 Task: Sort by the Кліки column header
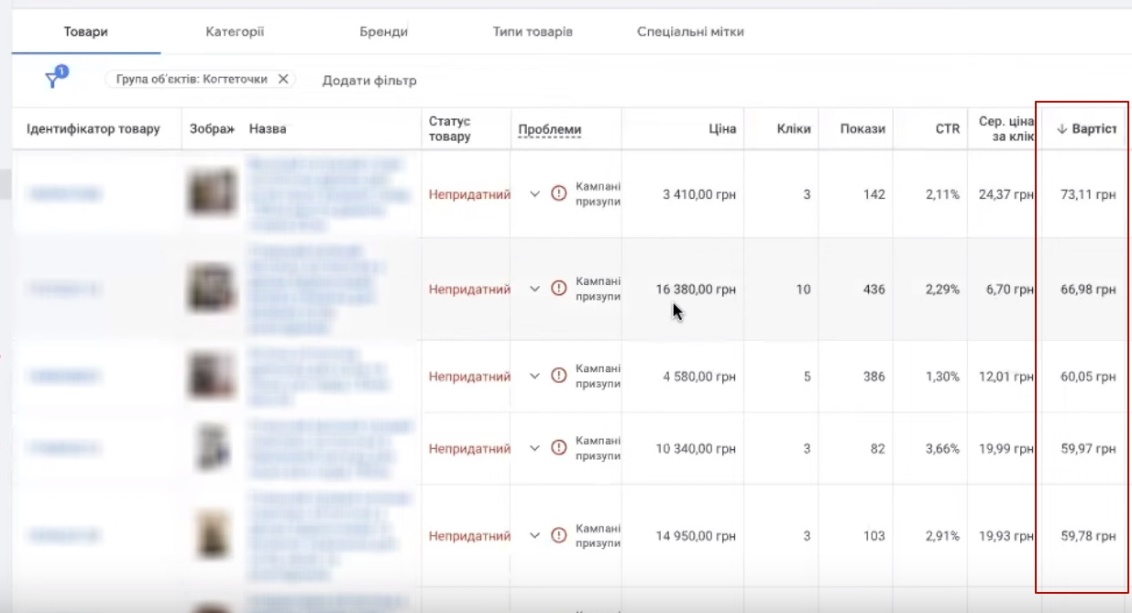pos(793,129)
